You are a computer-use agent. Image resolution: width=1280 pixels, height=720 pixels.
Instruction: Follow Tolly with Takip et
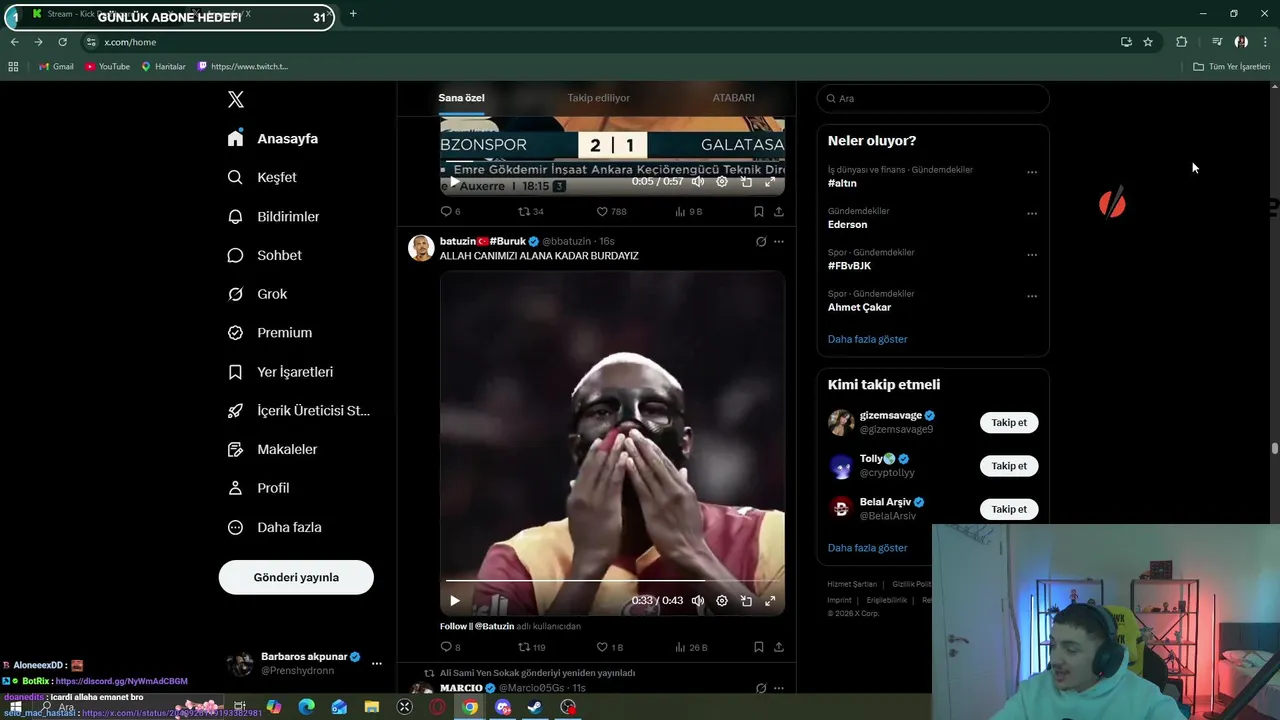[x=1009, y=466]
